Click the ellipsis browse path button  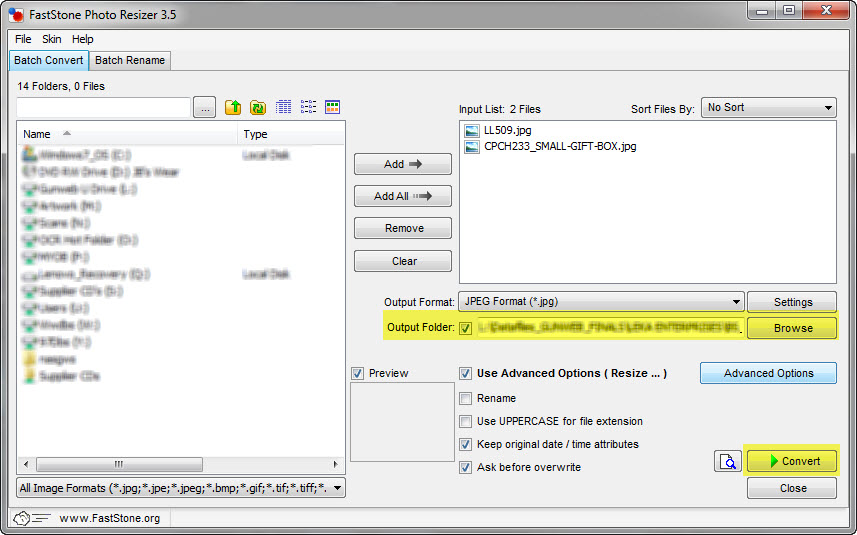tap(204, 108)
